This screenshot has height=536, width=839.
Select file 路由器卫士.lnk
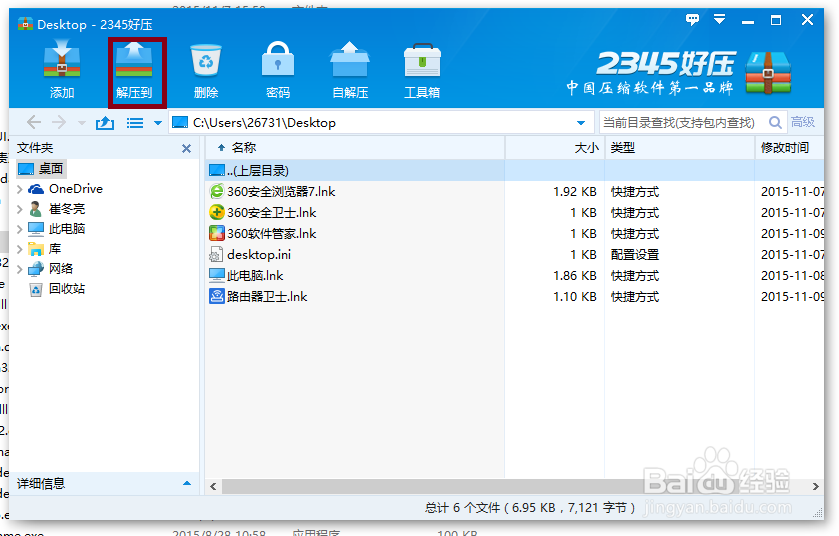267,296
